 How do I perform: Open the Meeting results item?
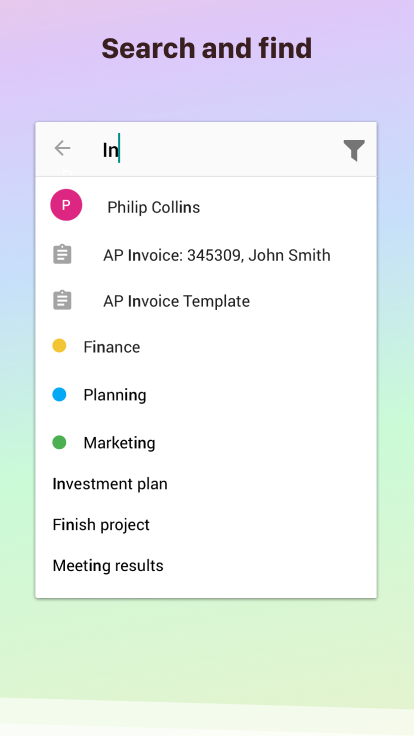pos(108,566)
